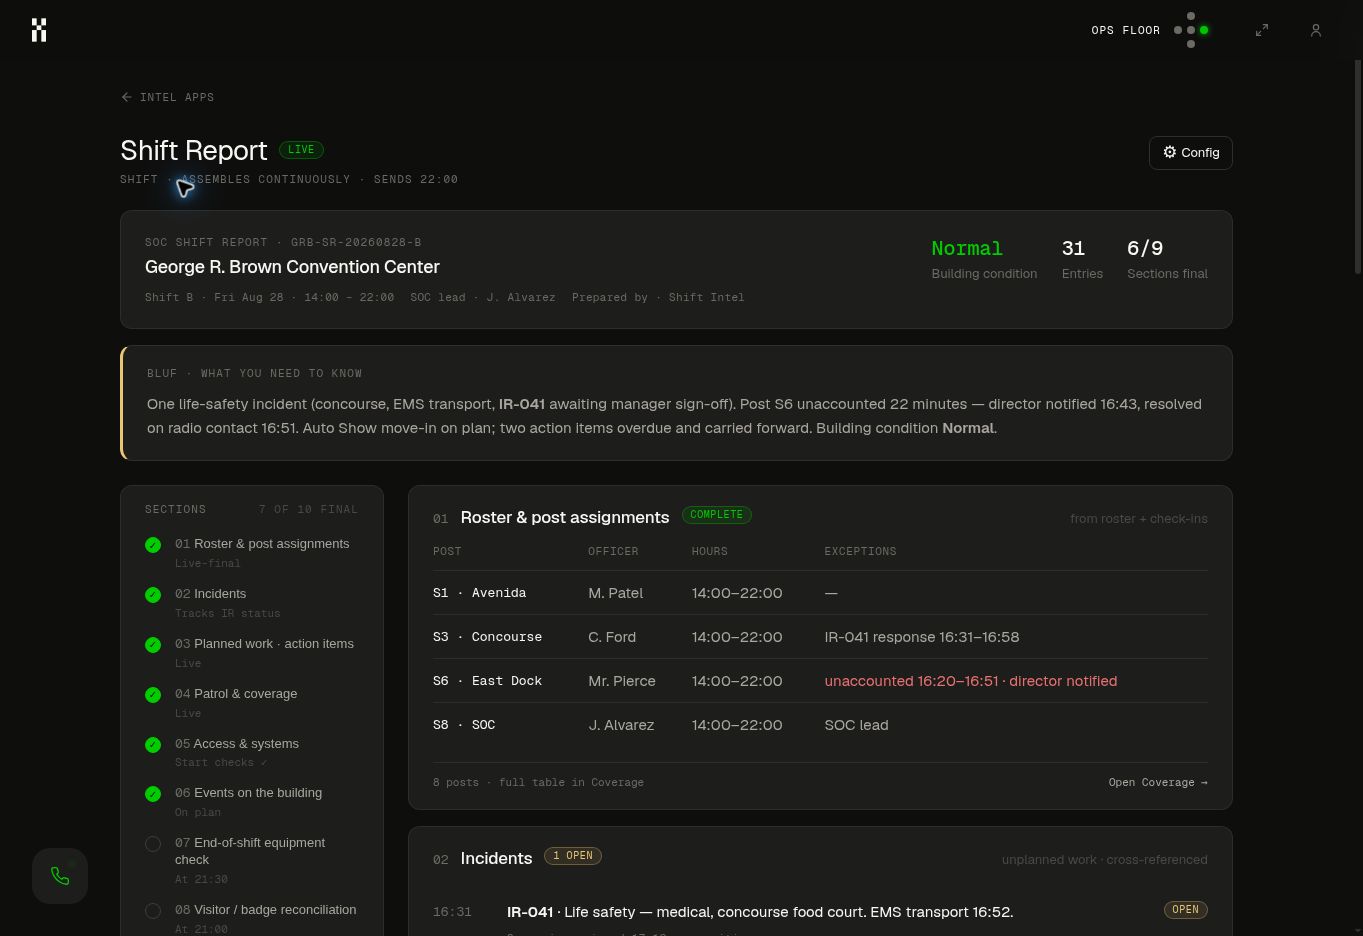Click the empty circle for equipment check
1363x936 pixels.
pos(153,844)
